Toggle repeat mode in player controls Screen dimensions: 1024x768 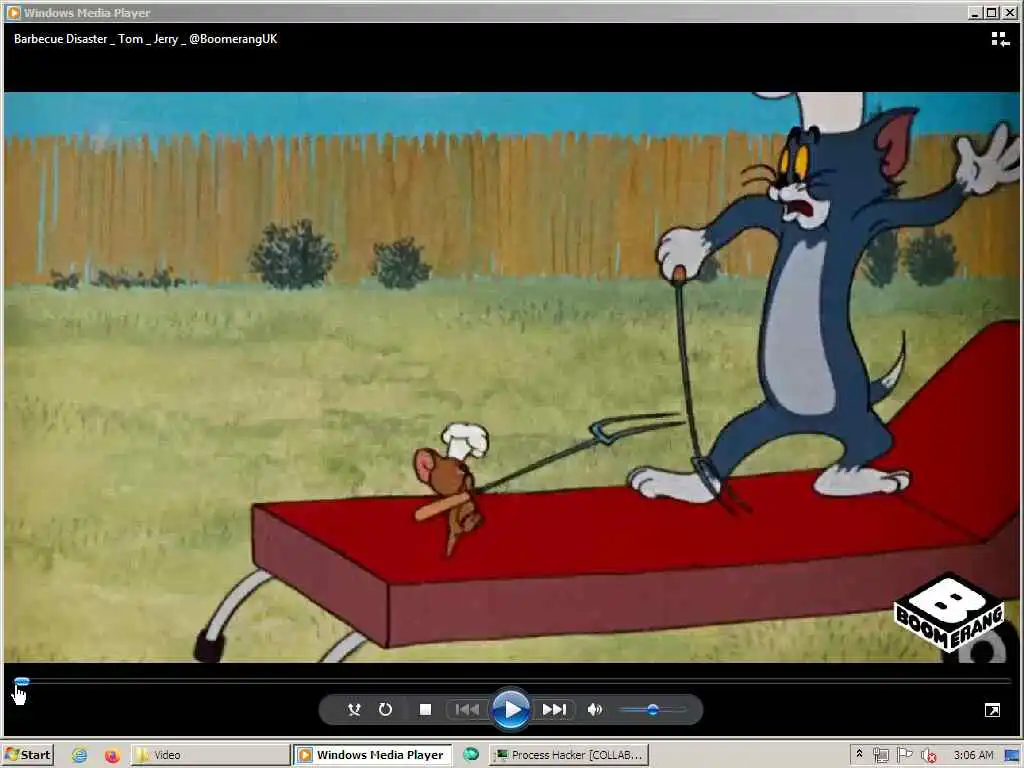pyautogui.click(x=385, y=709)
